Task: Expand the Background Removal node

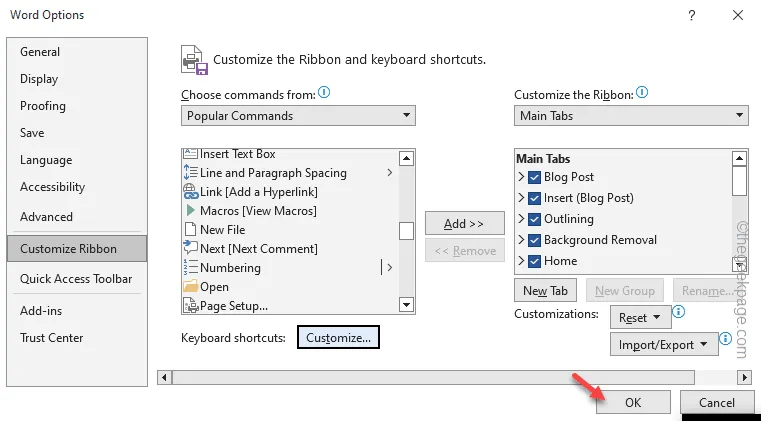Action: click(x=521, y=239)
